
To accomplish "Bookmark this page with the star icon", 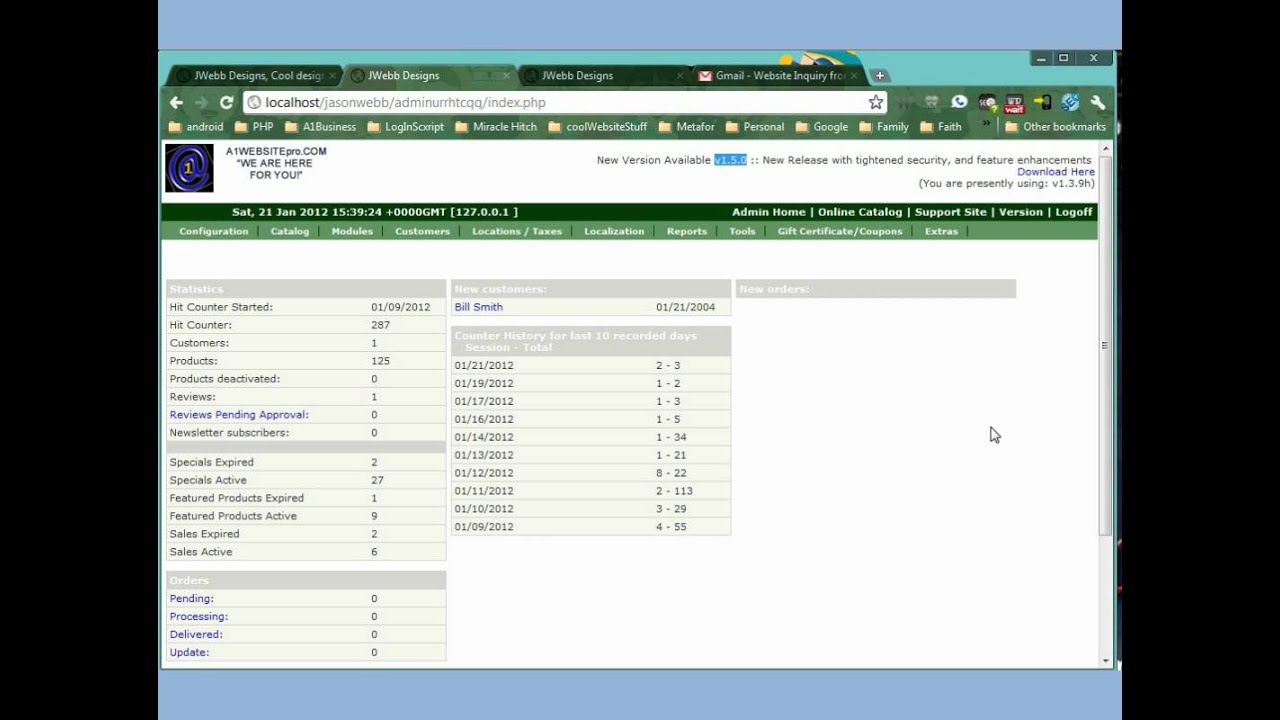I will (x=876, y=102).
